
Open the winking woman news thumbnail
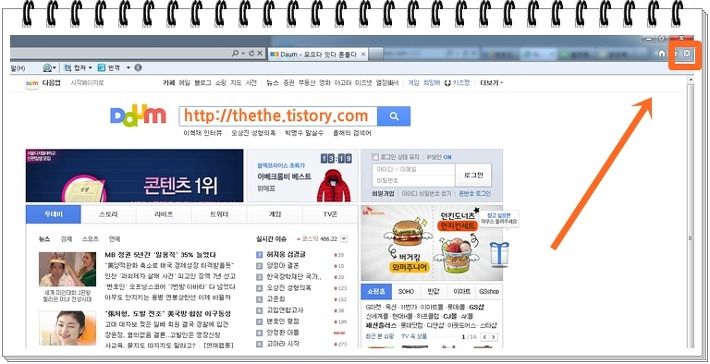coord(67,328)
